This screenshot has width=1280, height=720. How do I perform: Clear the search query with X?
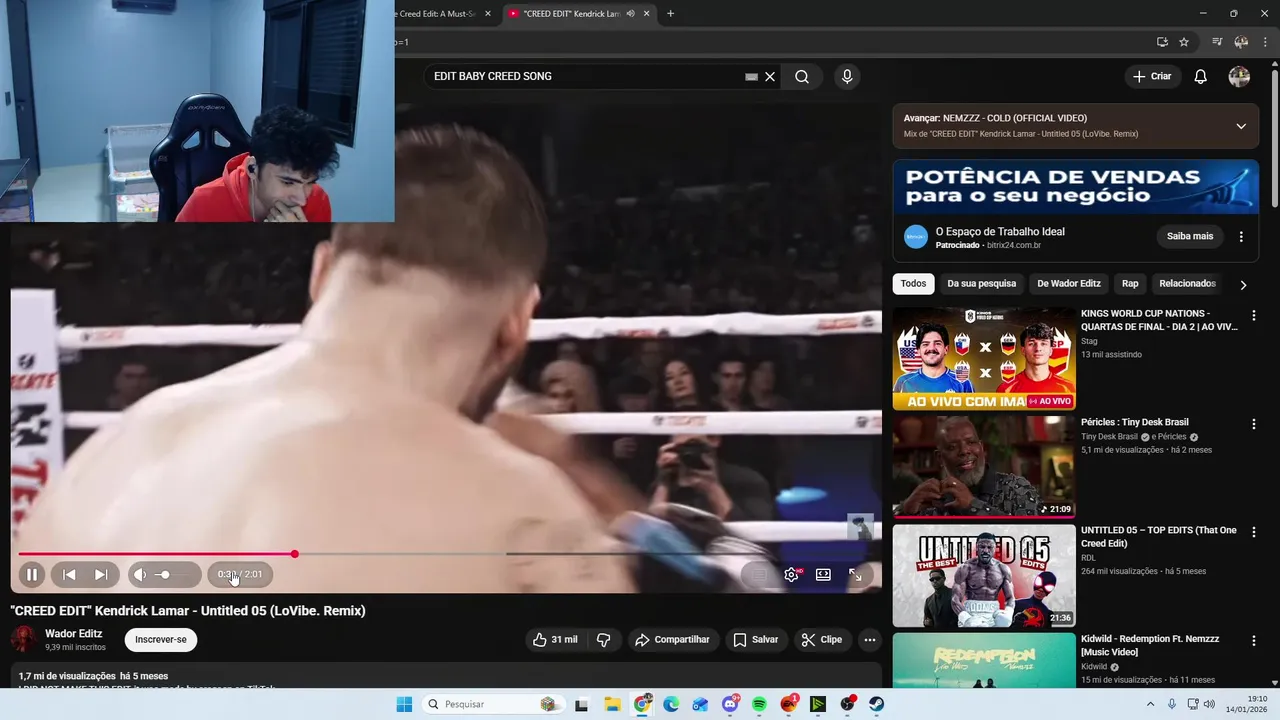[x=770, y=76]
